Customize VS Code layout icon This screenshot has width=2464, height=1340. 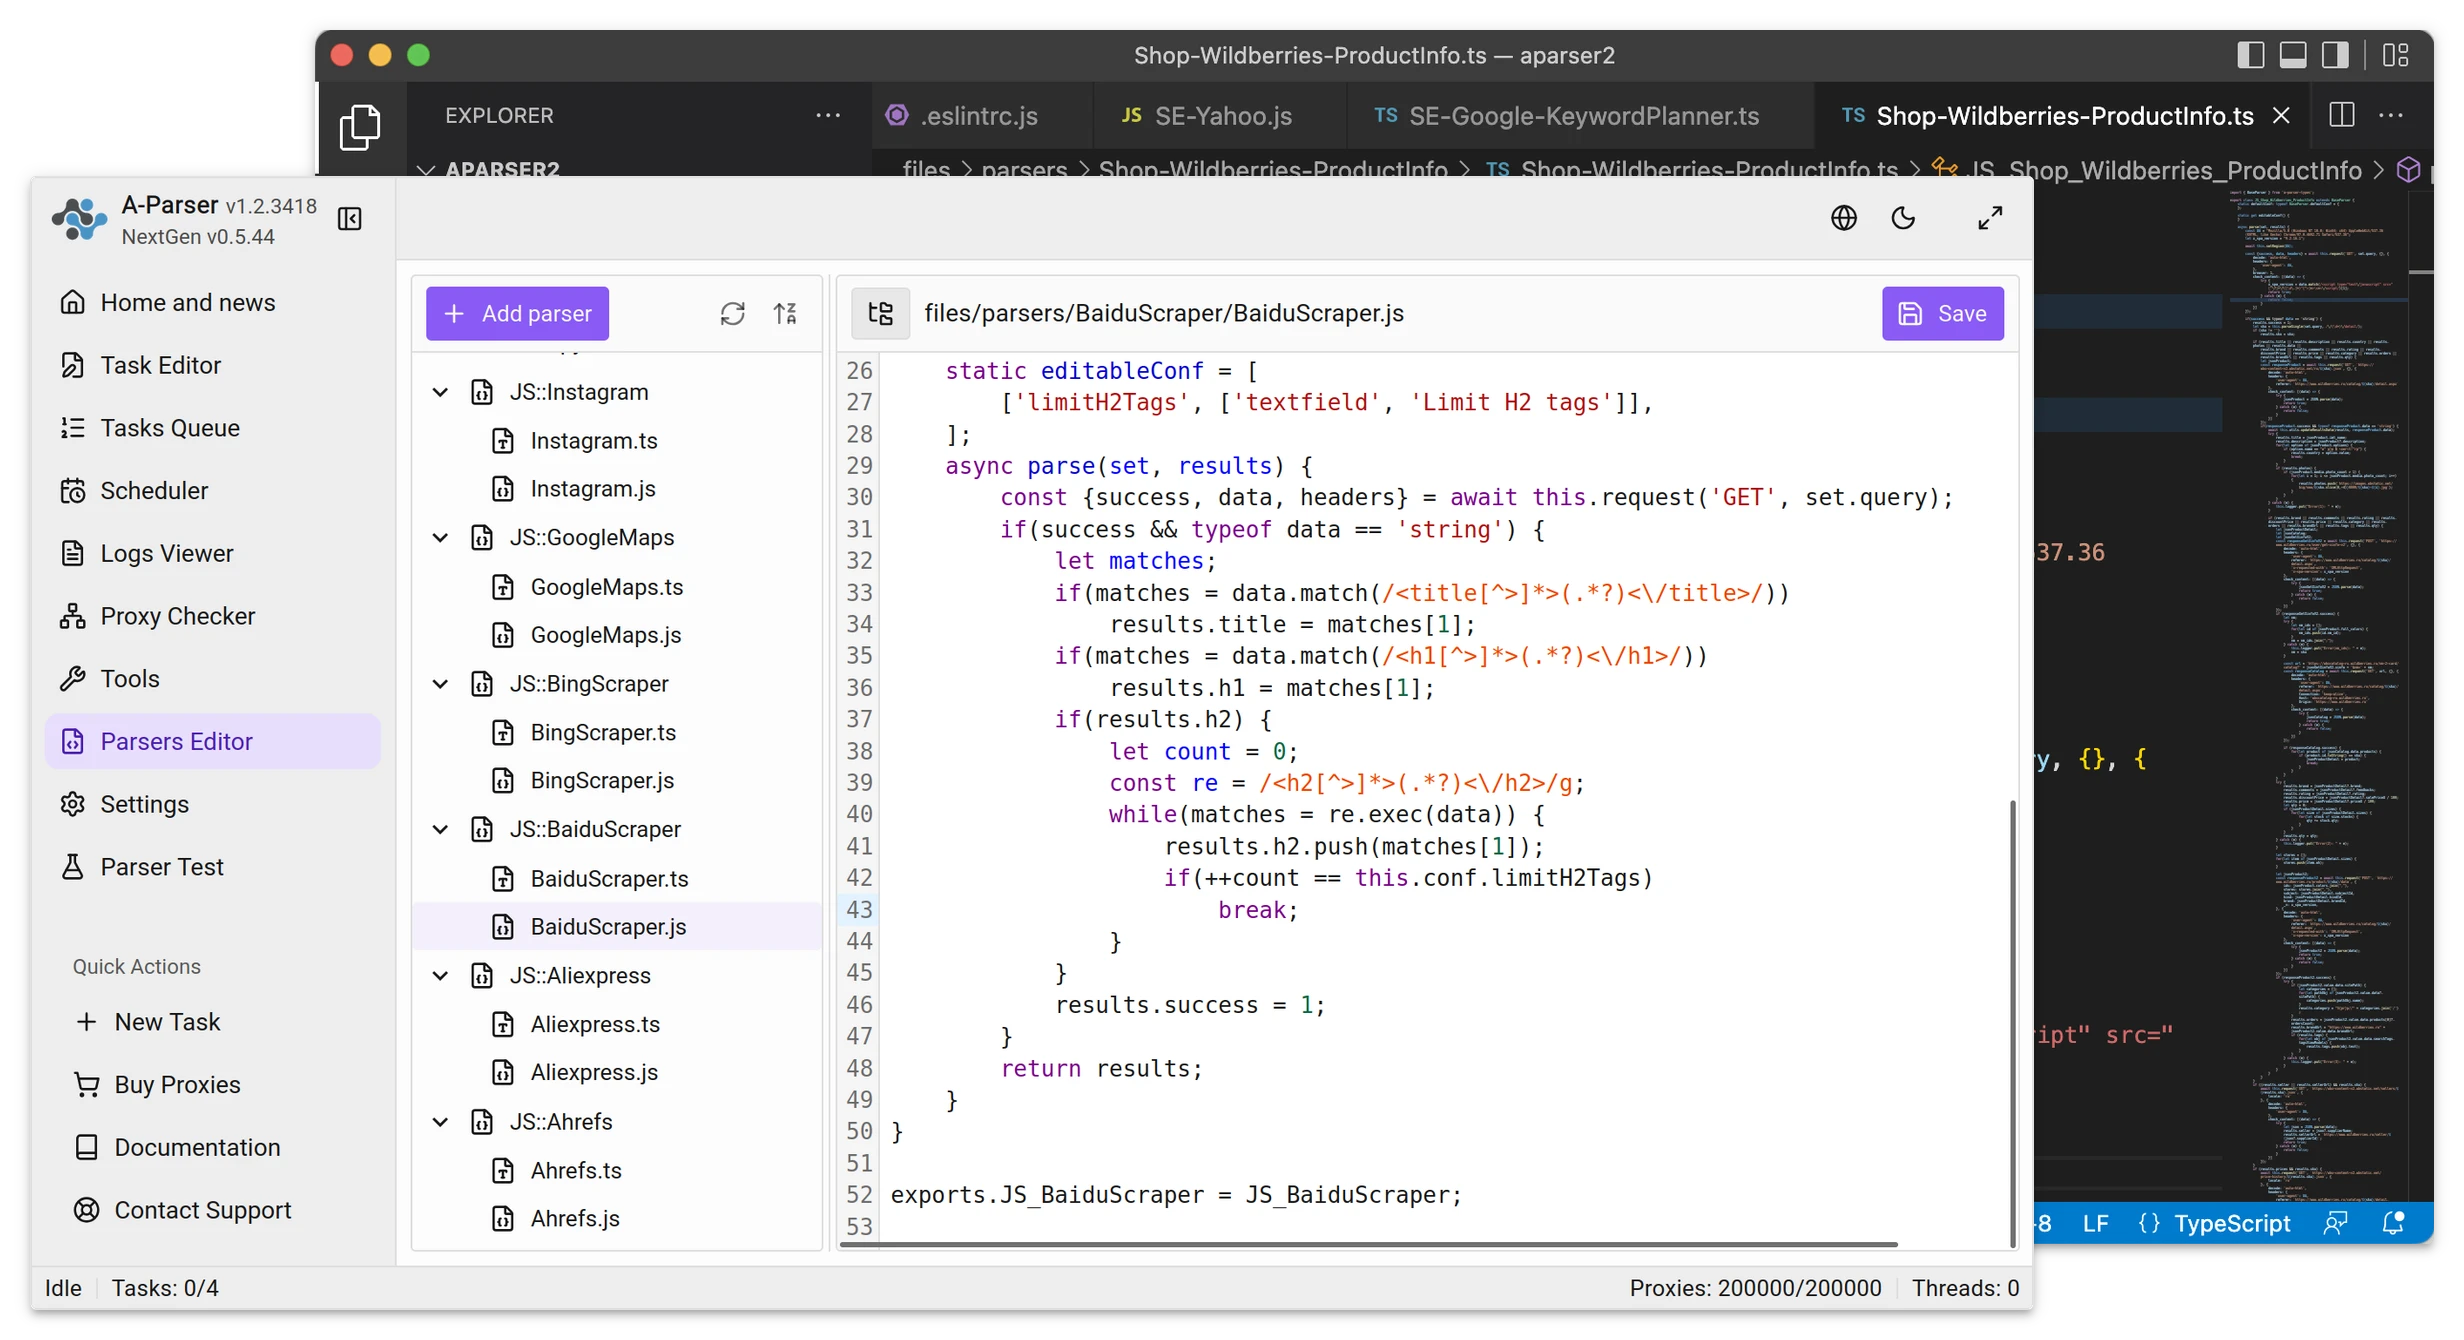(2396, 55)
